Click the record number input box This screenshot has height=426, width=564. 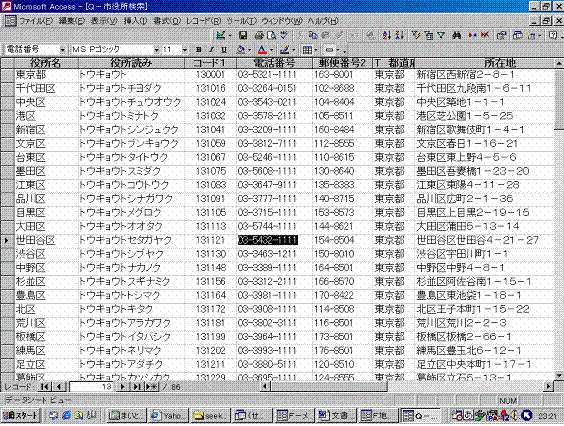[92, 387]
